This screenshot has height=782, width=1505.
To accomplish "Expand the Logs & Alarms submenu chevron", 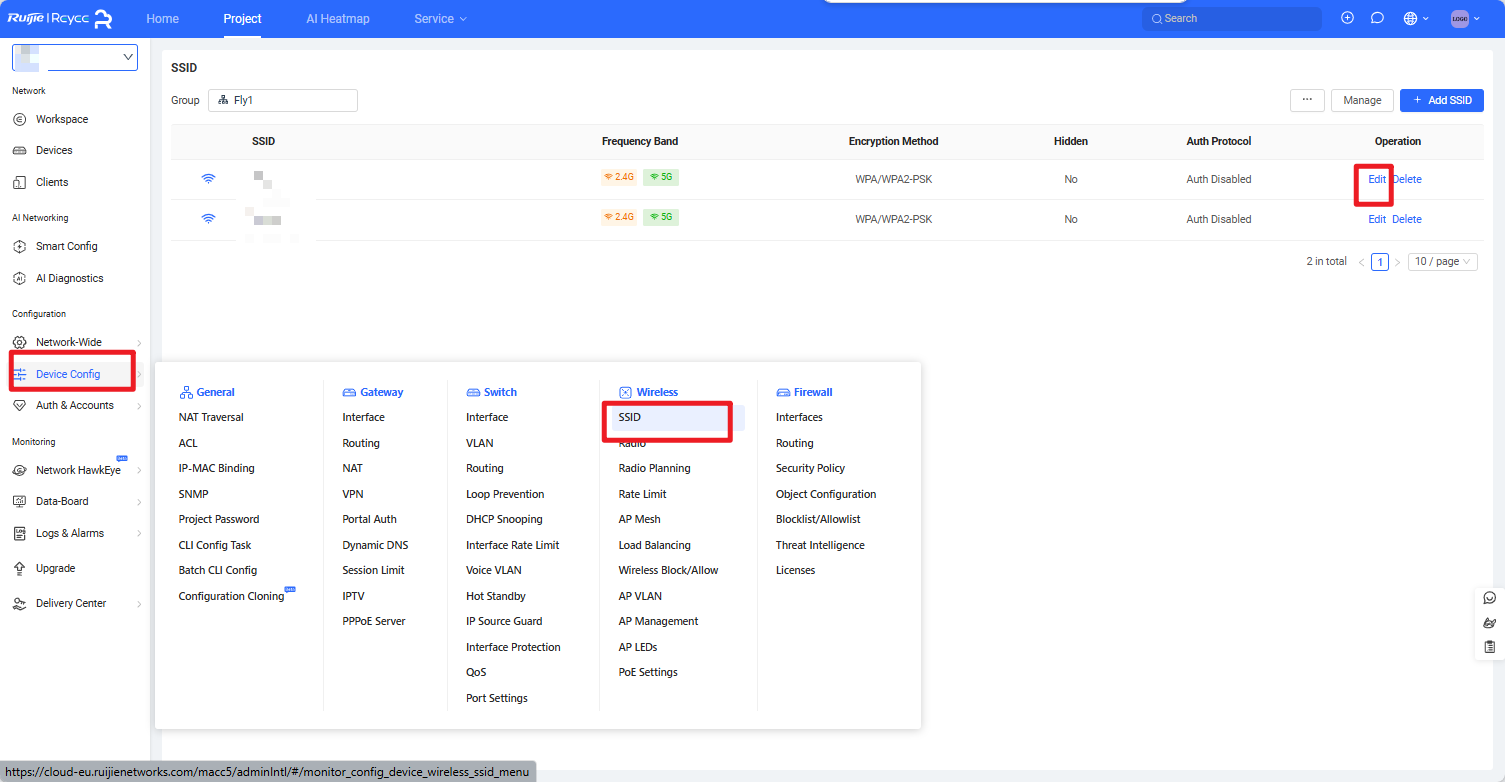I will [x=139, y=533].
